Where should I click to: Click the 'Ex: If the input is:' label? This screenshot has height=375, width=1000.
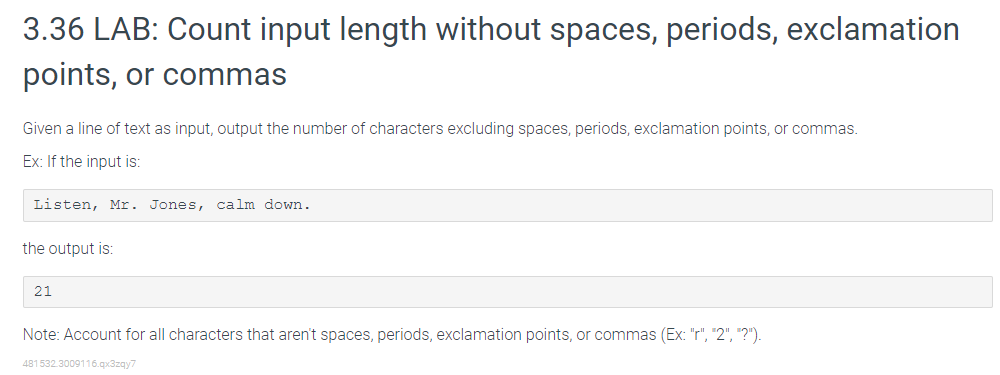point(81,161)
